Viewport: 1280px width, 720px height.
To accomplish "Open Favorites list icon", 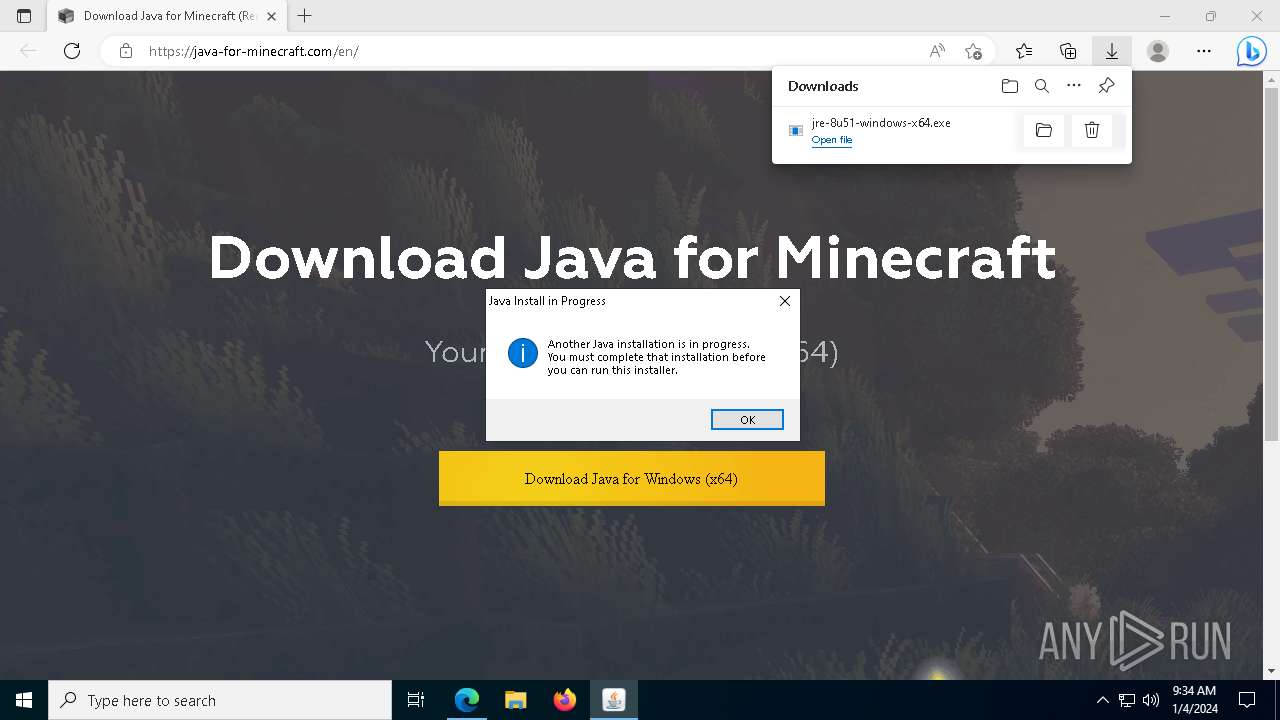I will (x=1024, y=51).
